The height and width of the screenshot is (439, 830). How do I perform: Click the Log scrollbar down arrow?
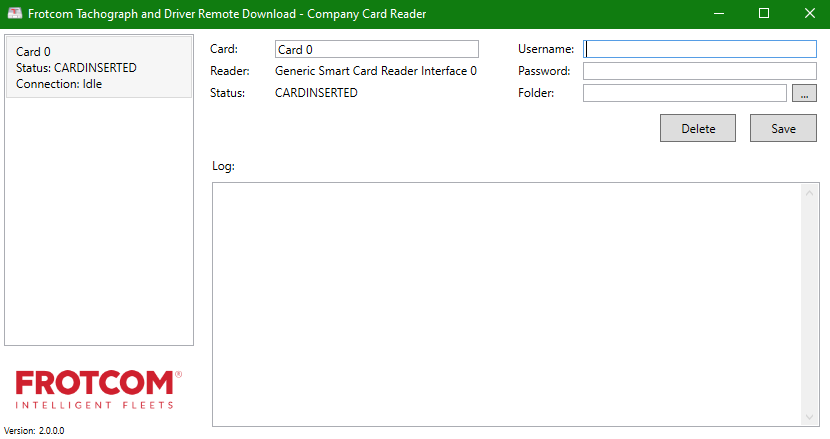coord(810,417)
